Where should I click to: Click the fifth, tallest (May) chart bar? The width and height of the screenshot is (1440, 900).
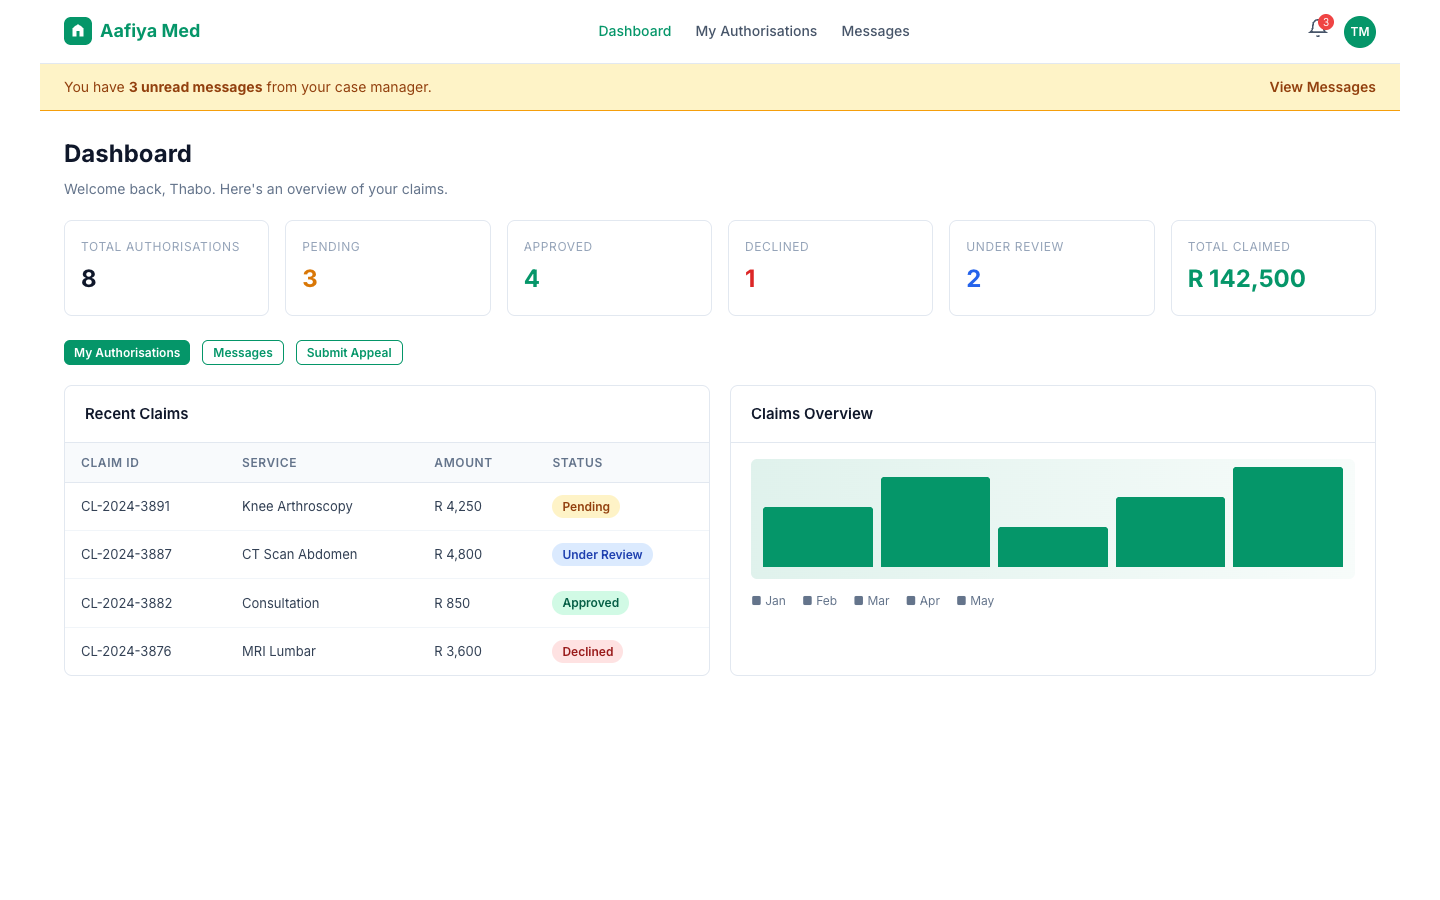click(x=1288, y=517)
